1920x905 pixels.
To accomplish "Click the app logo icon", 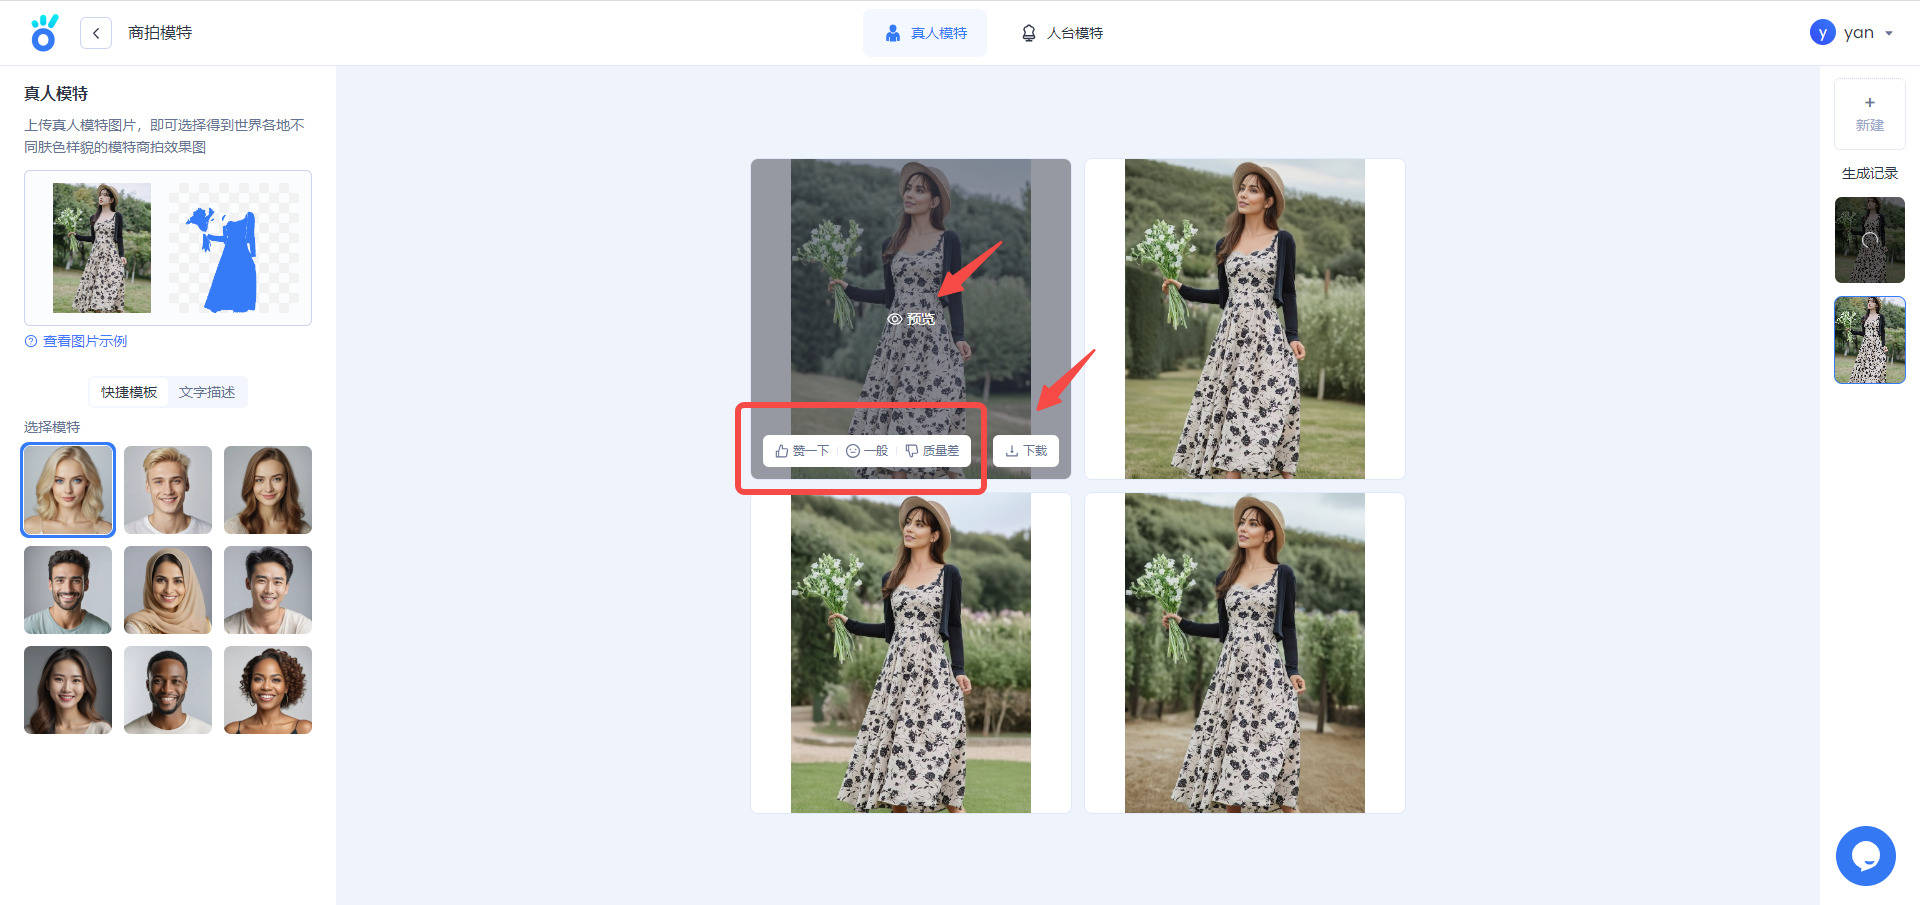I will pyautogui.click(x=44, y=33).
